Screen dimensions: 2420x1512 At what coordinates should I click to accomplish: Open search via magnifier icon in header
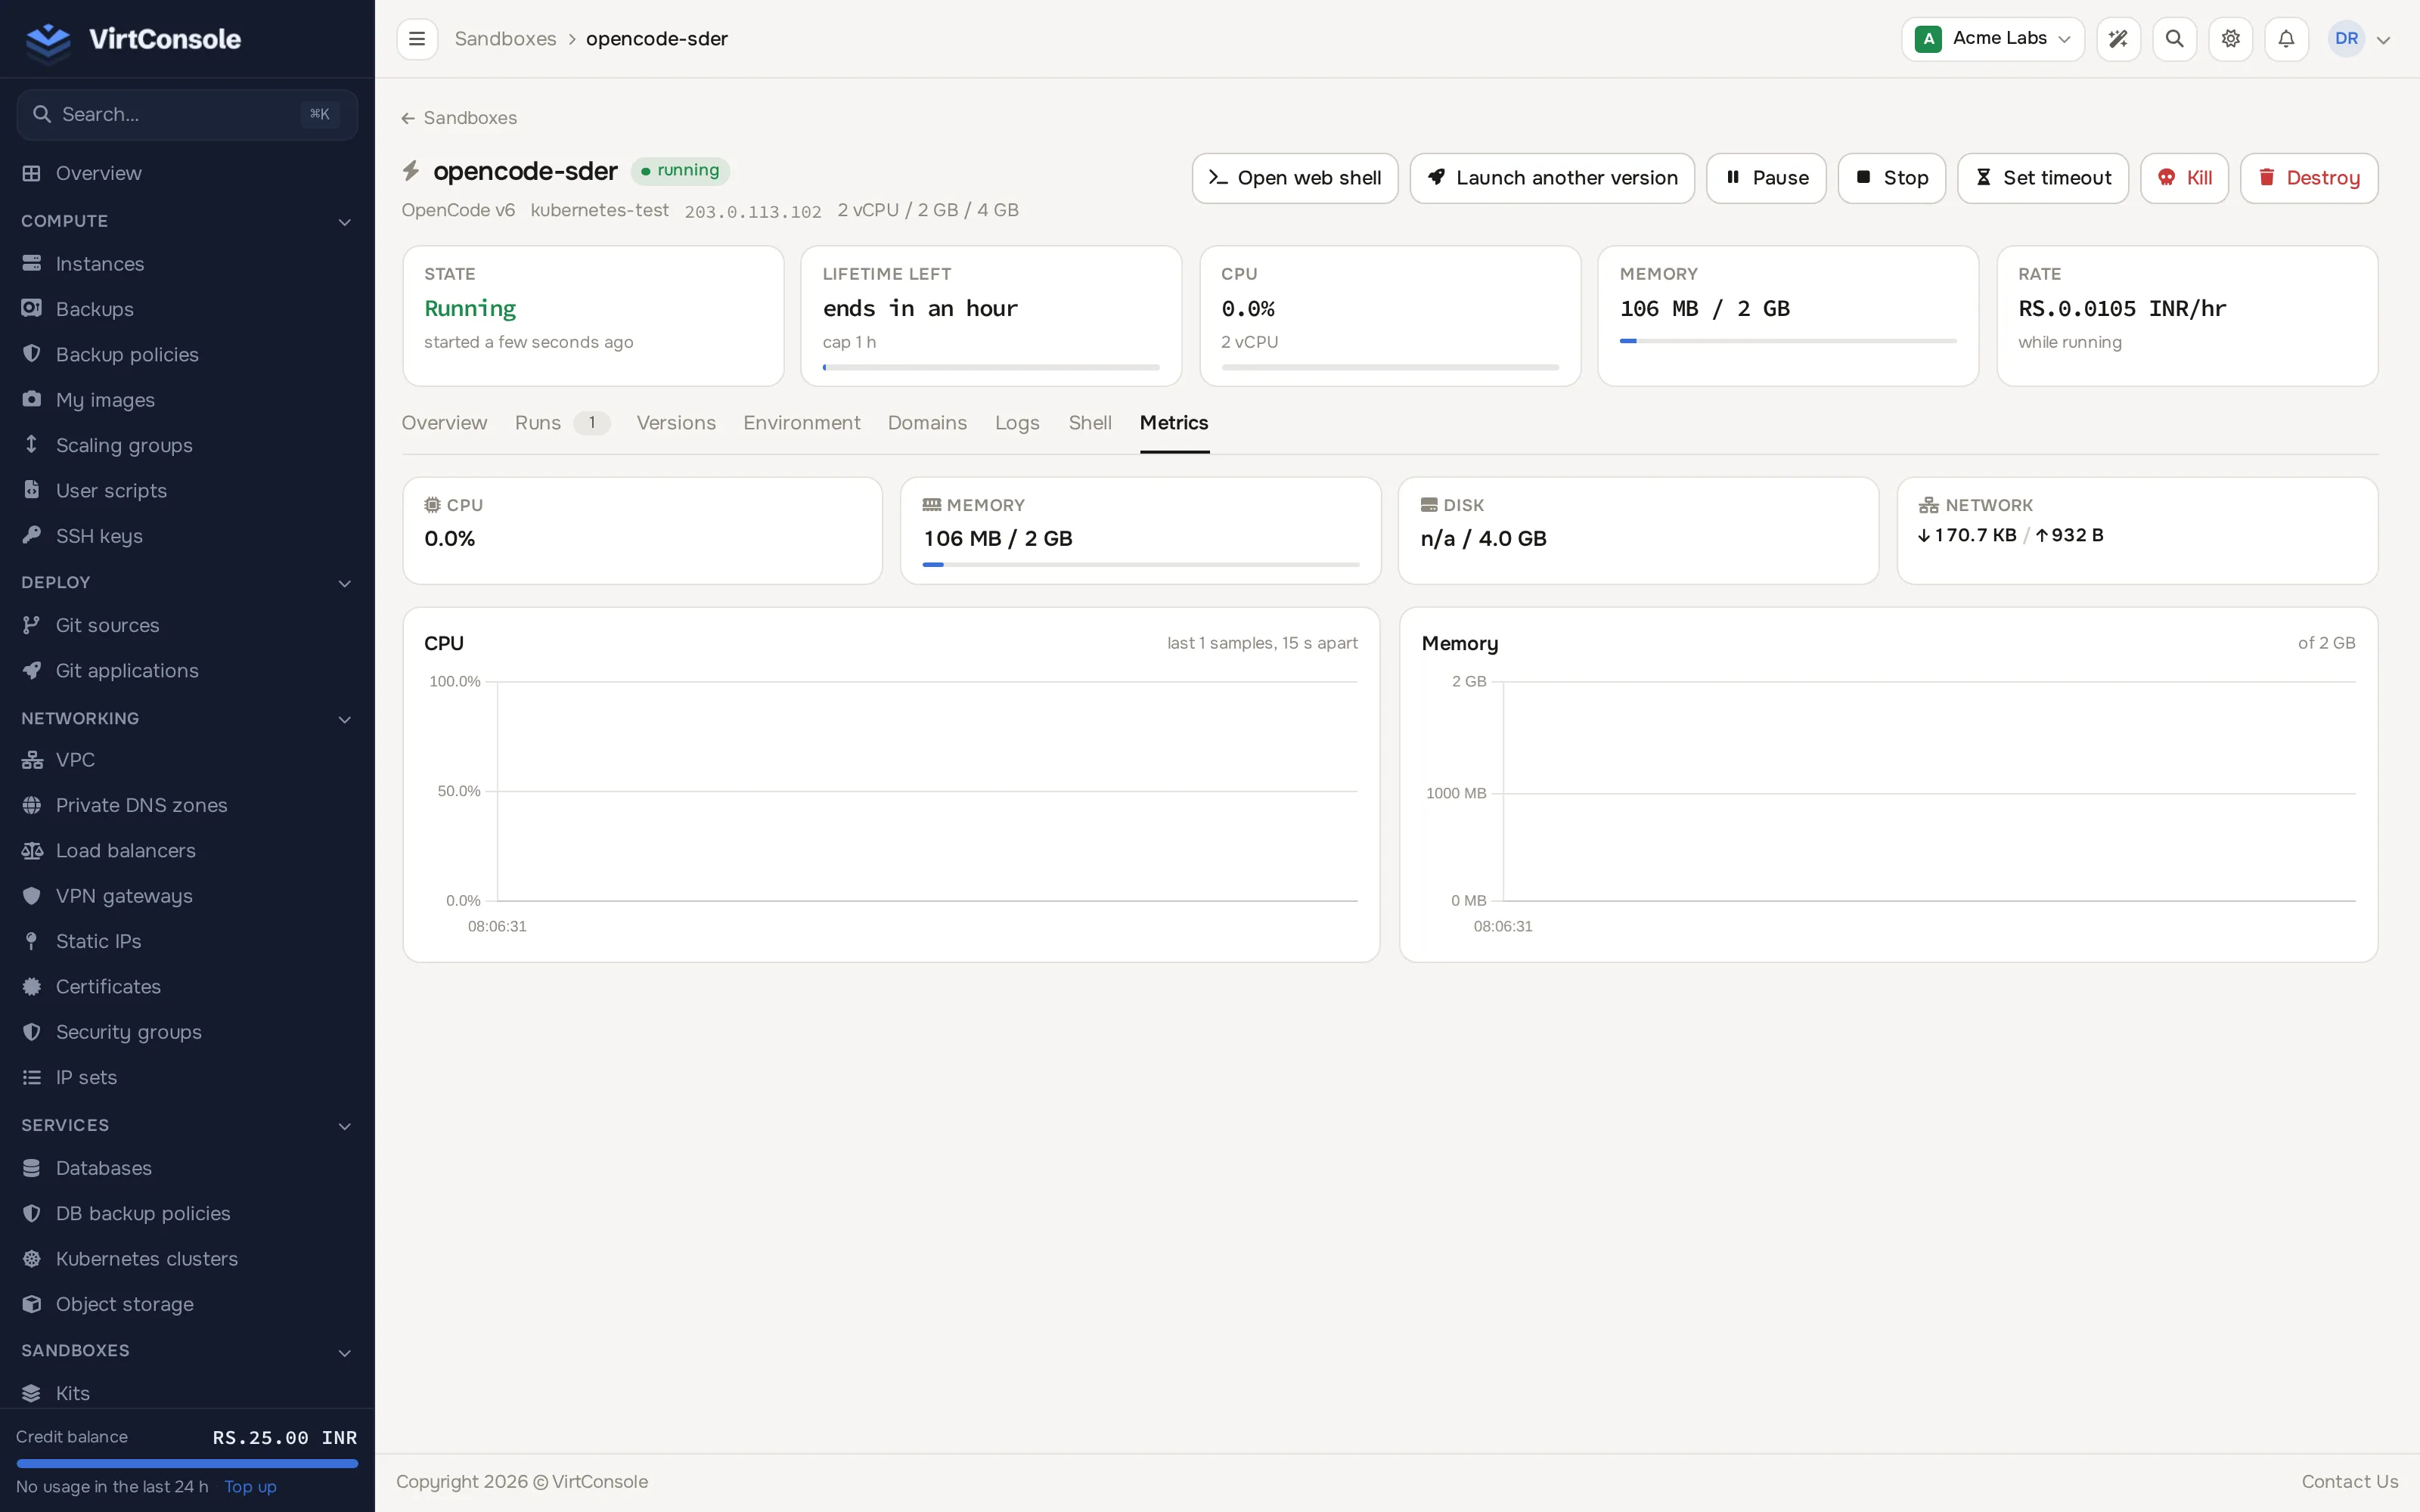pos(2174,39)
